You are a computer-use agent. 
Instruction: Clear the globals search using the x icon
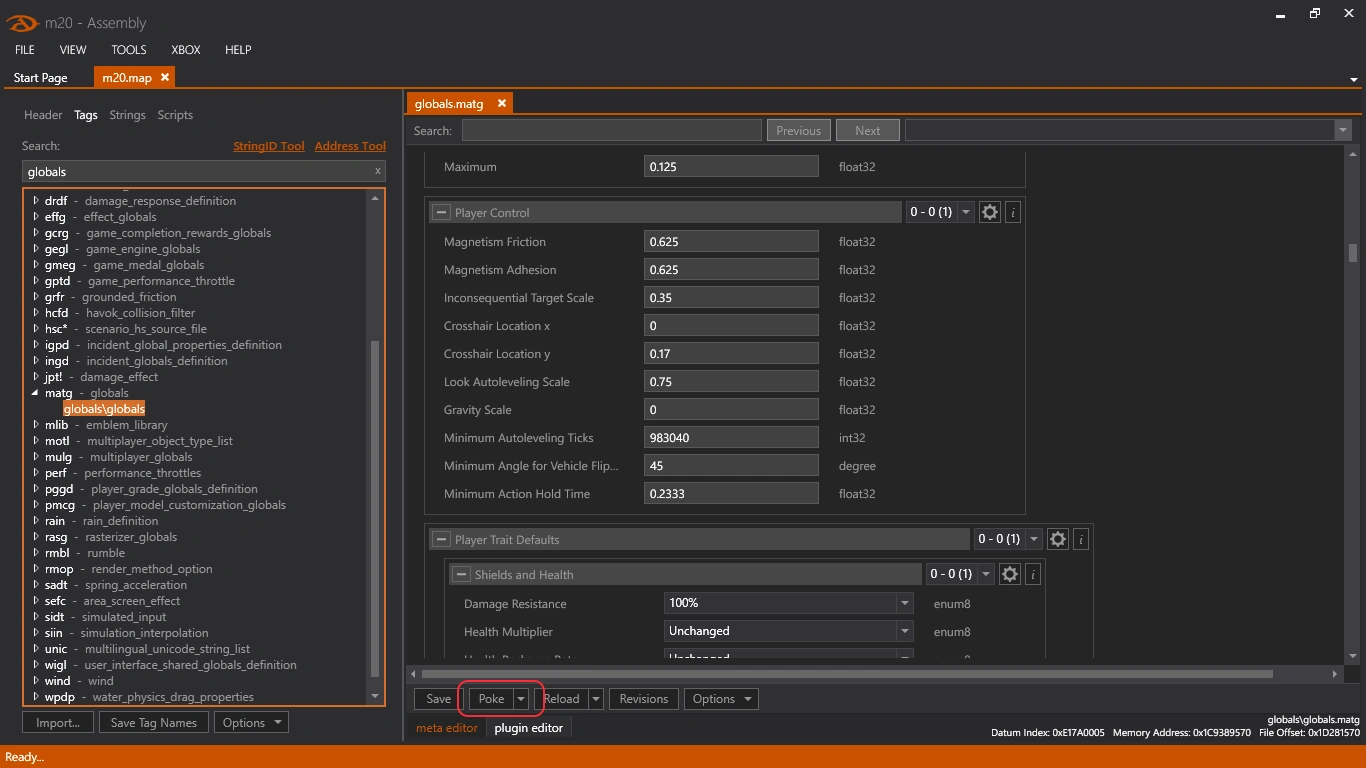(x=377, y=171)
